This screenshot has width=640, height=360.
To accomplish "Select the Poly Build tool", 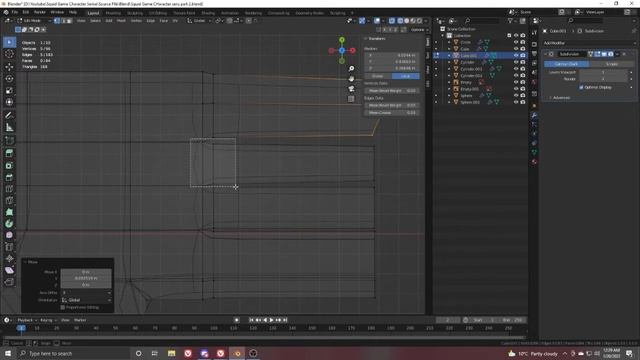I will point(9,212).
